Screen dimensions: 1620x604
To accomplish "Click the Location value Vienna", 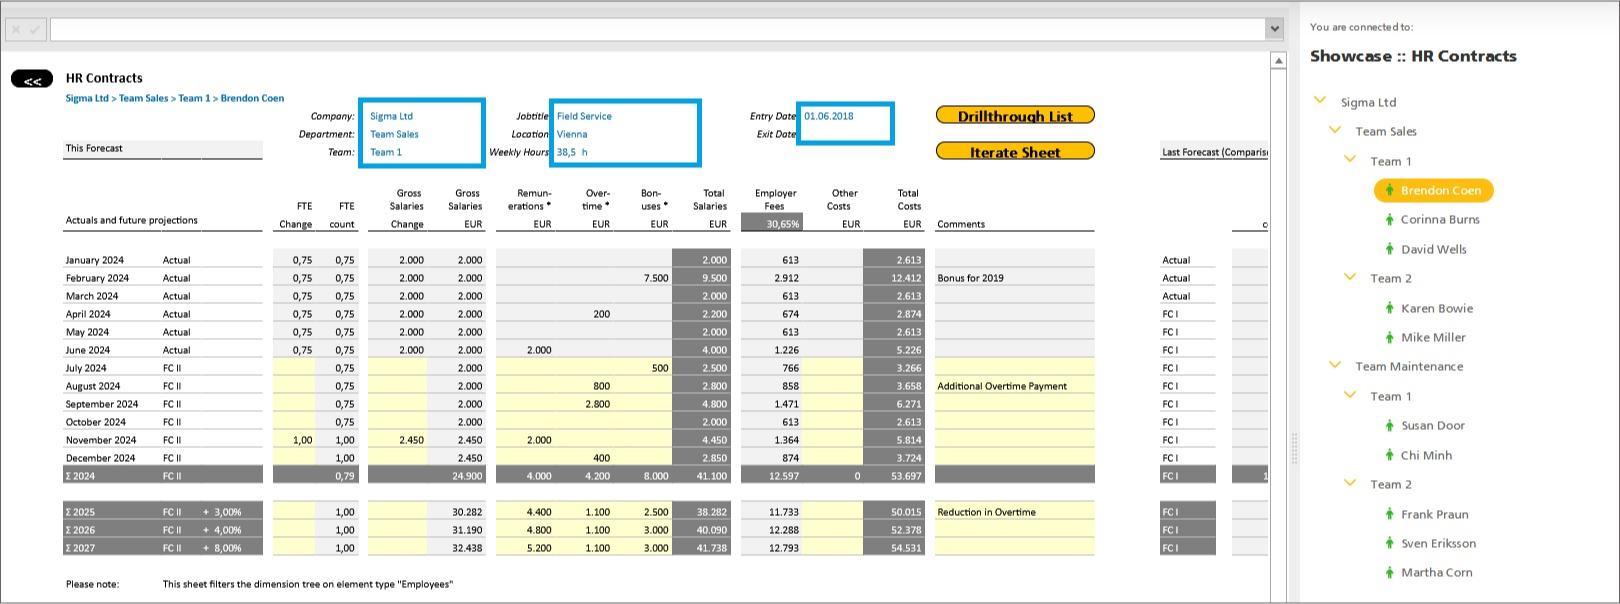I will tap(572, 134).
